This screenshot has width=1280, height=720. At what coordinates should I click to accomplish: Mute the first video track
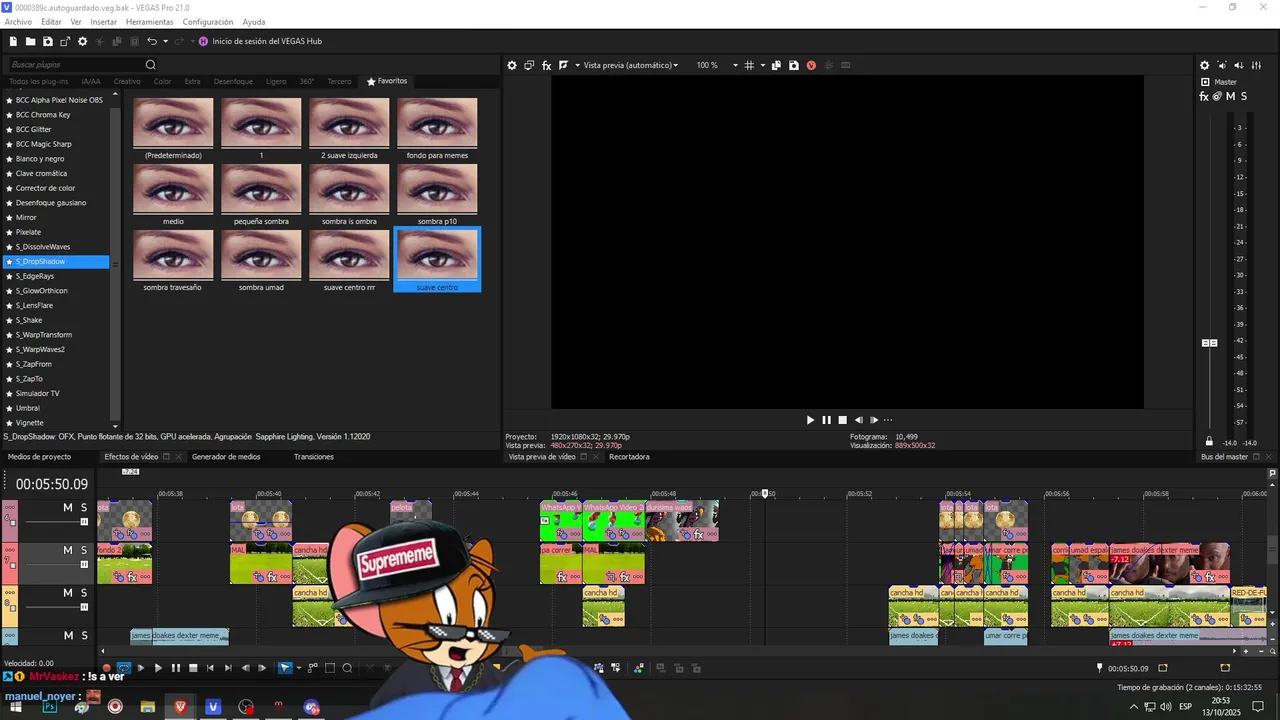[x=68, y=508]
